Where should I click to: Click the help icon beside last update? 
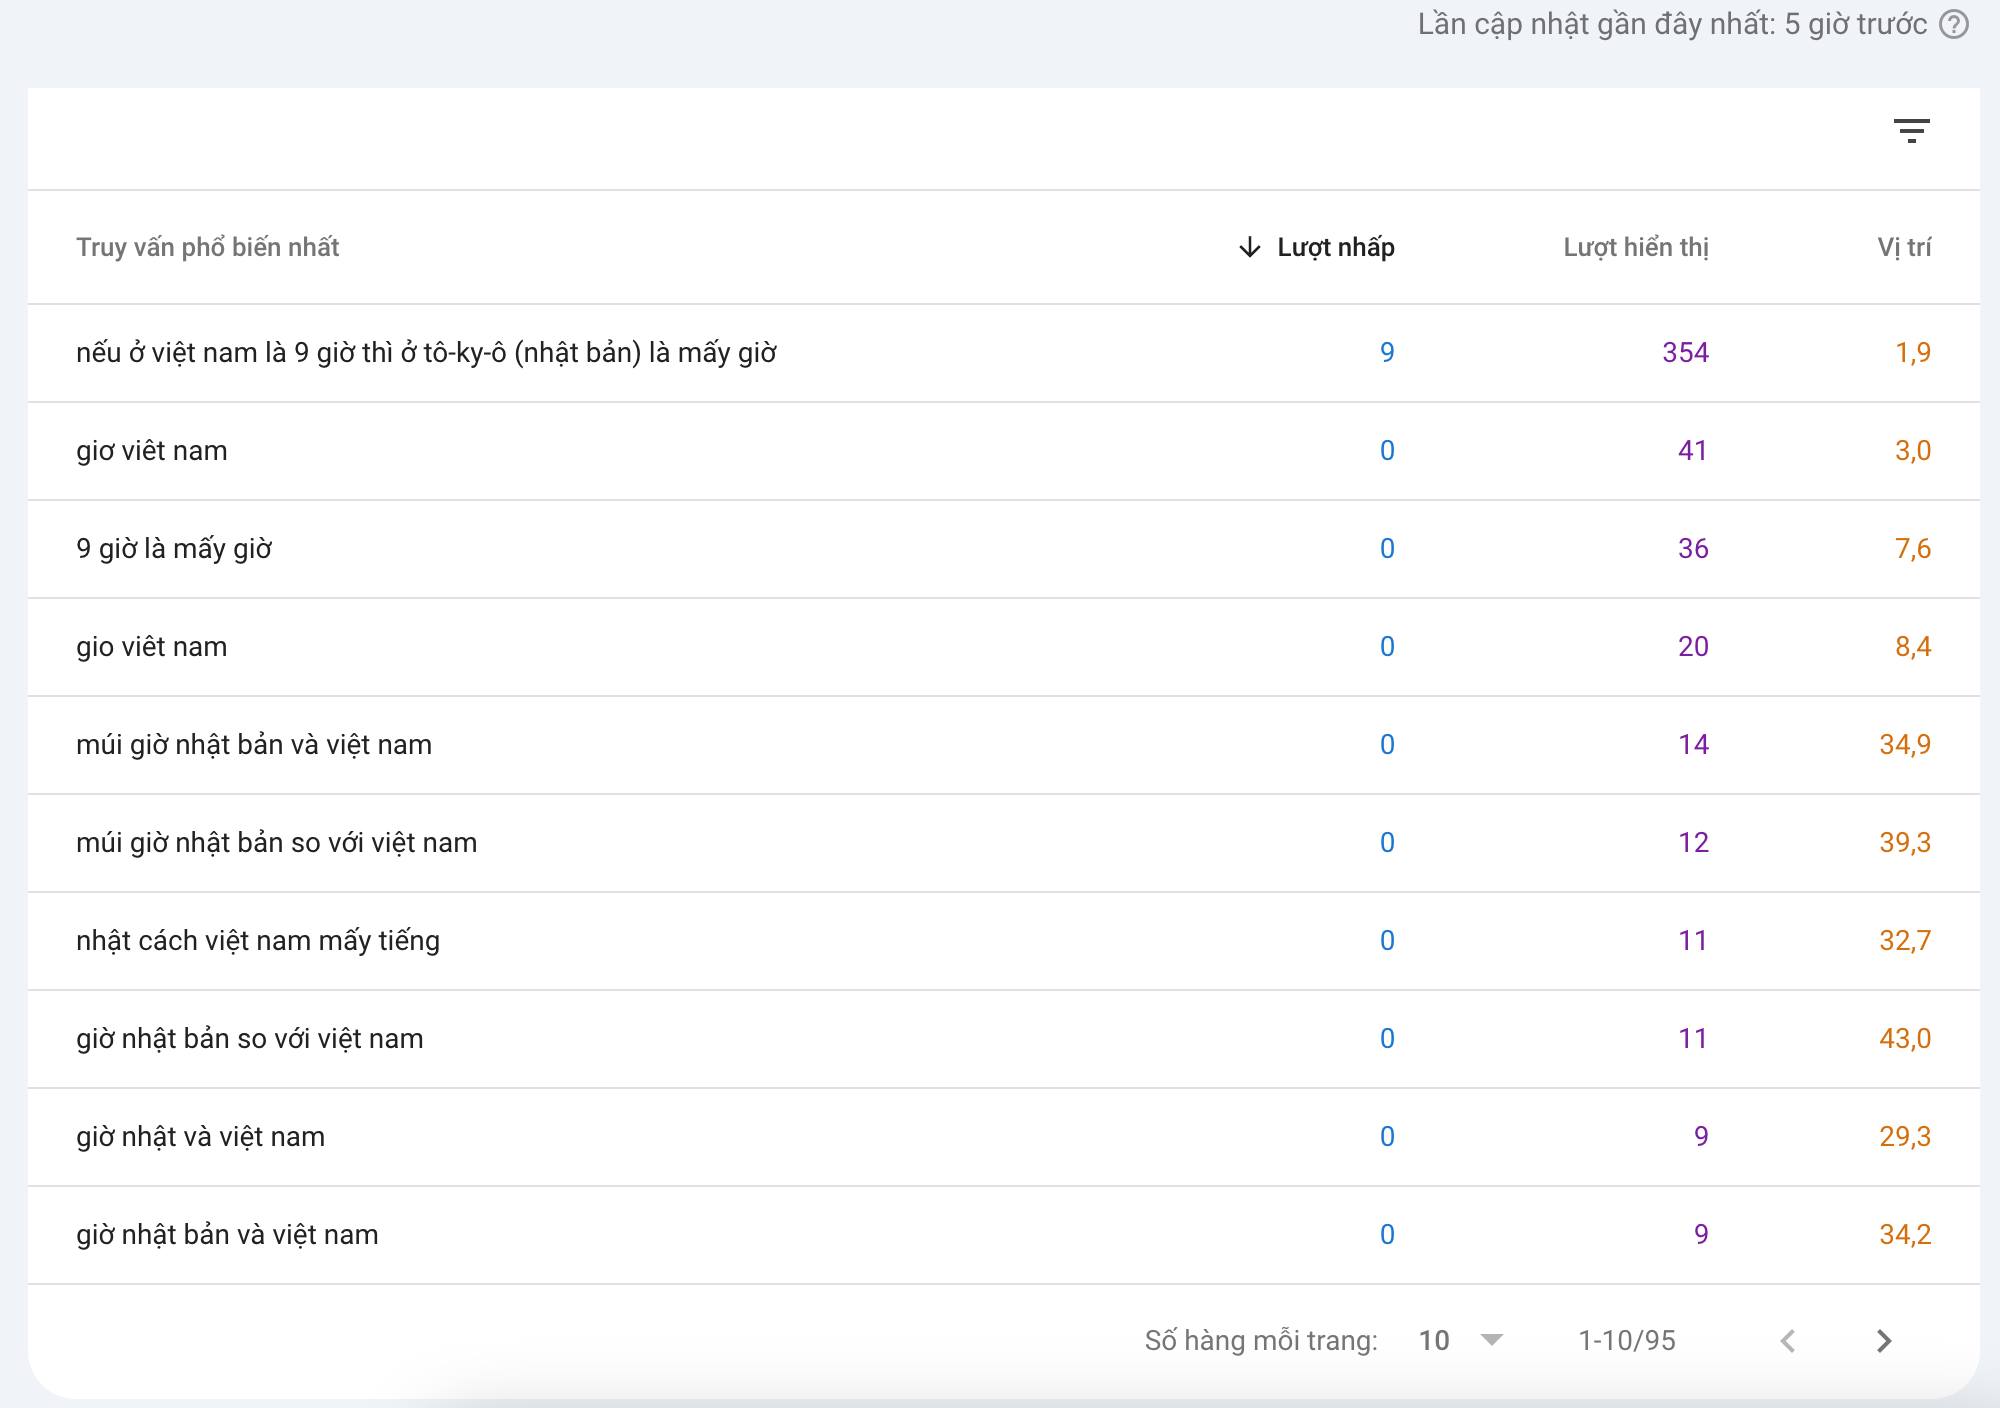point(1953,25)
